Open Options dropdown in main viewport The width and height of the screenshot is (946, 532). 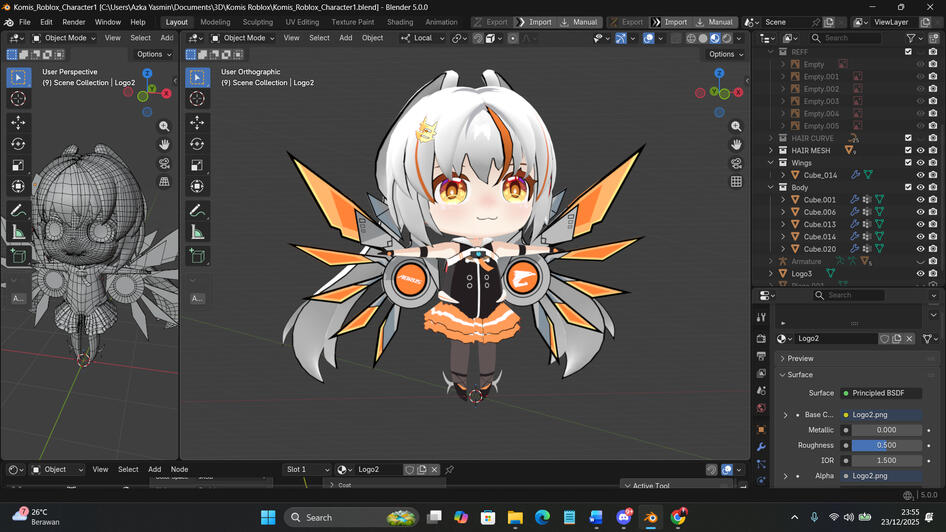[726, 54]
